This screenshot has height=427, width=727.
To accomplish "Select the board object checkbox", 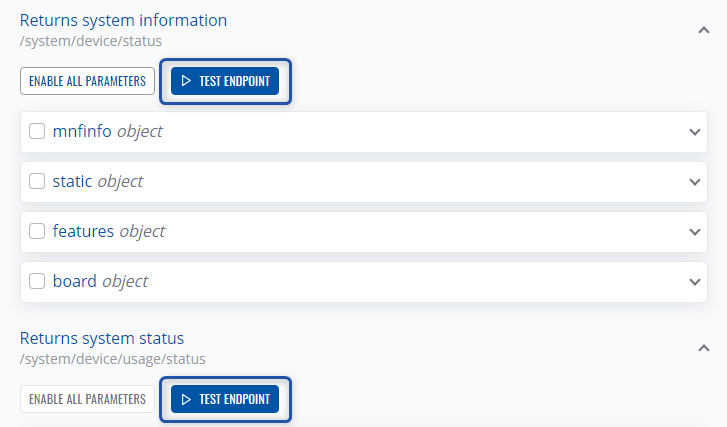I will tap(37, 281).
